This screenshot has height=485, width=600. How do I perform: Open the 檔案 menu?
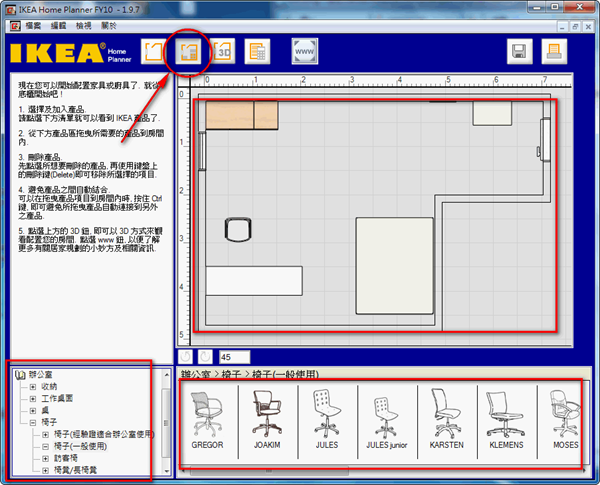33,26
